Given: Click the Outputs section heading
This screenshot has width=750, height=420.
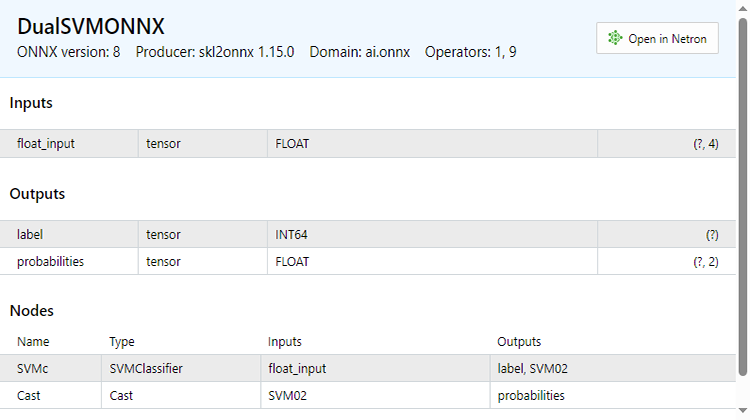Looking at the screenshot, I should click(x=37, y=194).
